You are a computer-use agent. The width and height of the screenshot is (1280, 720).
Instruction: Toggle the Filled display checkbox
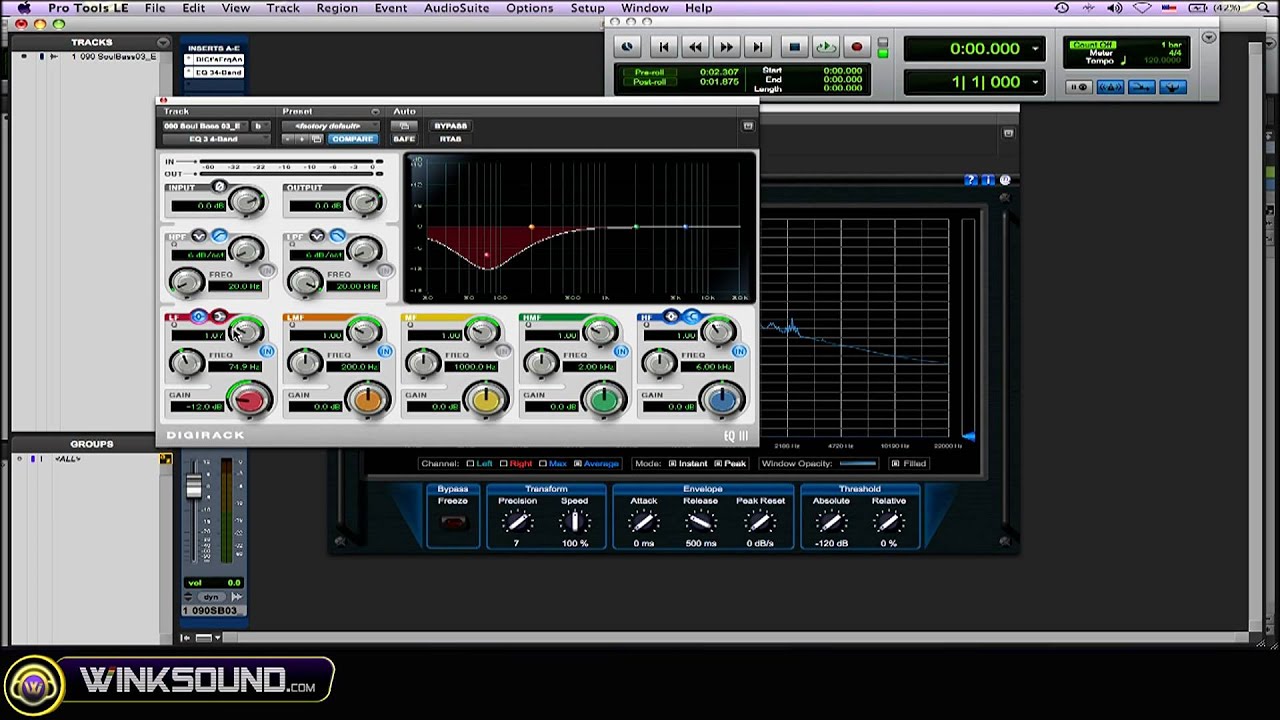pyautogui.click(x=895, y=464)
